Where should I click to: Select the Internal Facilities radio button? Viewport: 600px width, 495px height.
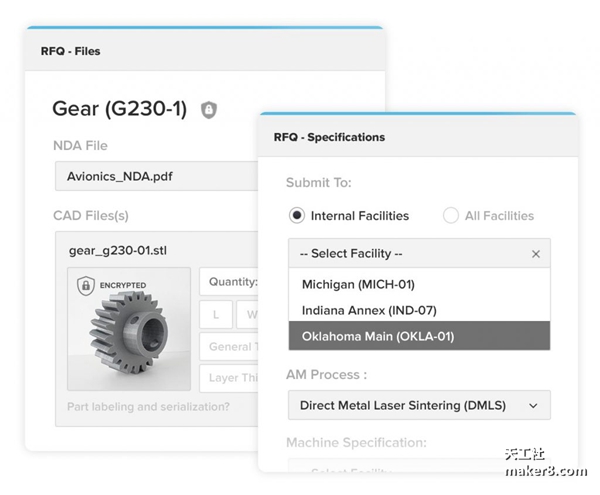click(x=296, y=215)
